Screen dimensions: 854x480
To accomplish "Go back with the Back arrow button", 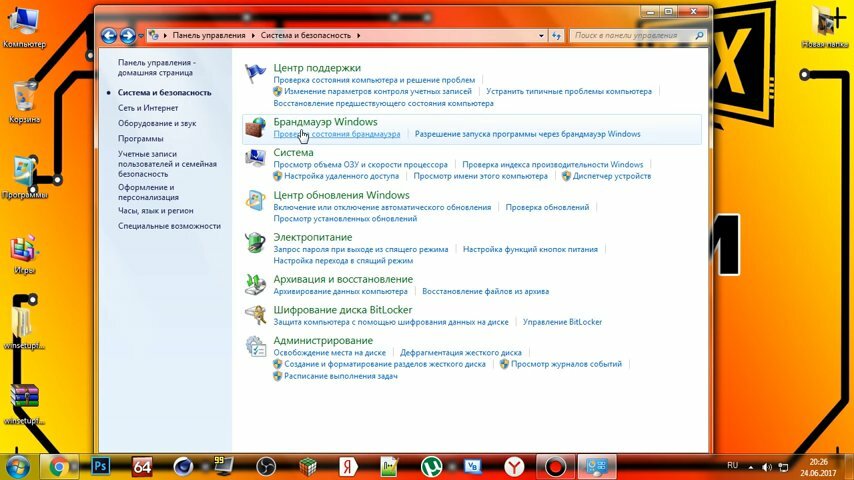I will (x=109, y=35).
